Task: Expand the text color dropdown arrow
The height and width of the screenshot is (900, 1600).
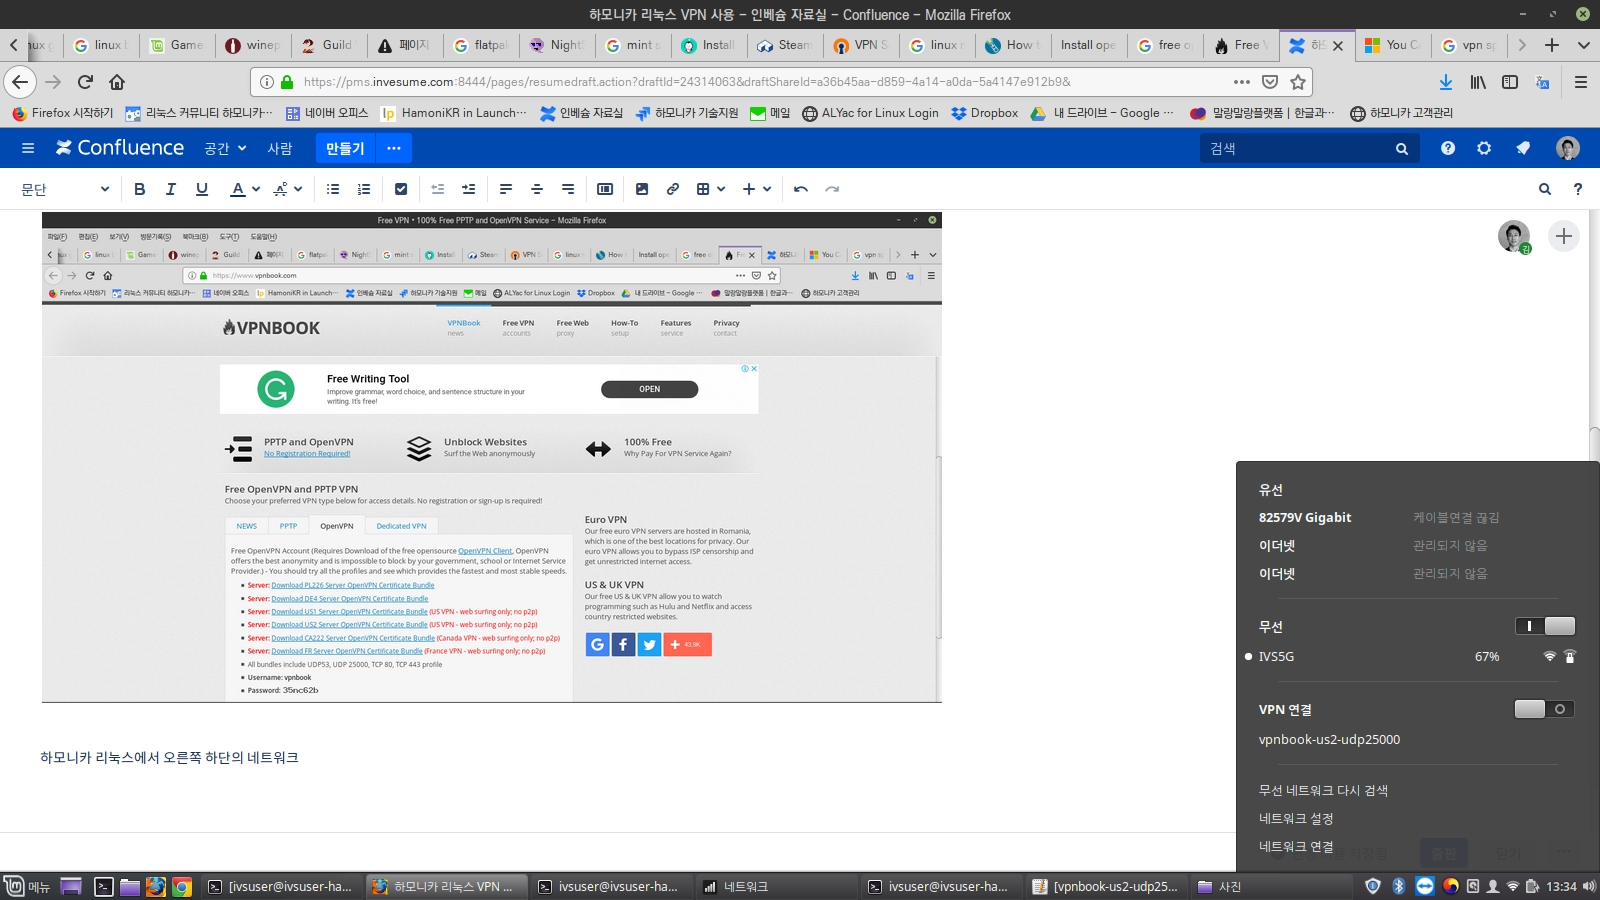Action: tap(256, 189)
